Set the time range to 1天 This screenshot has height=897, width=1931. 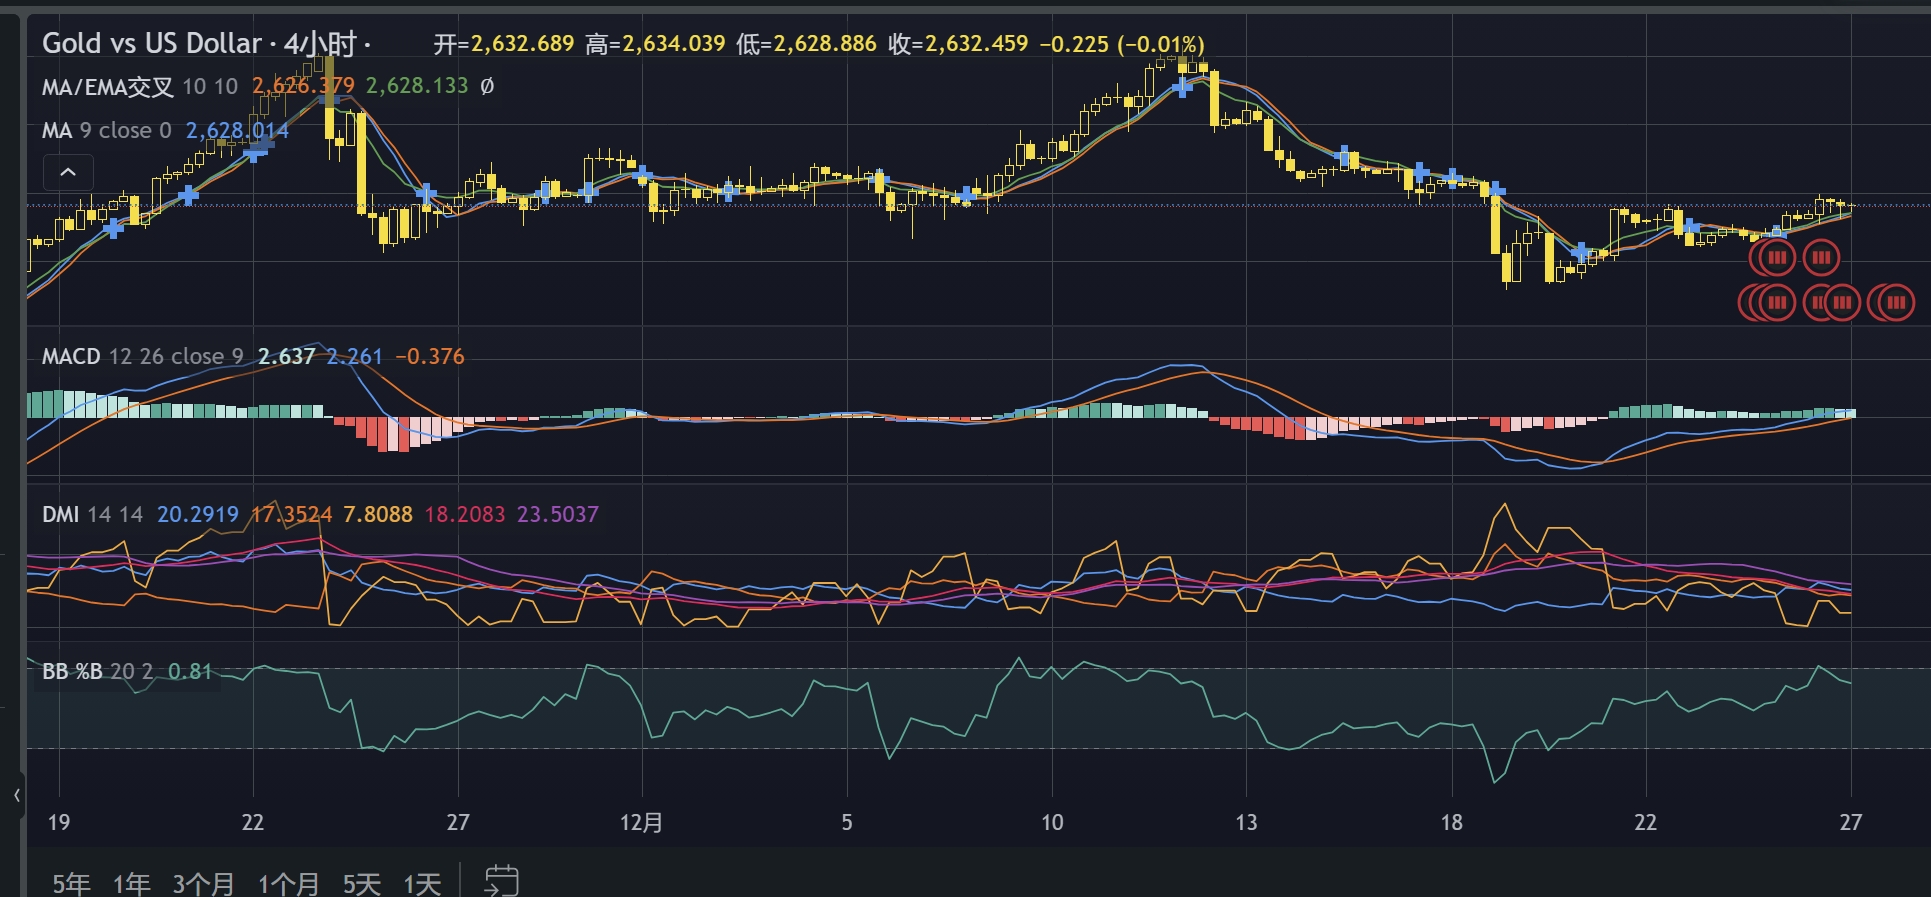click(x=422, y=884)
